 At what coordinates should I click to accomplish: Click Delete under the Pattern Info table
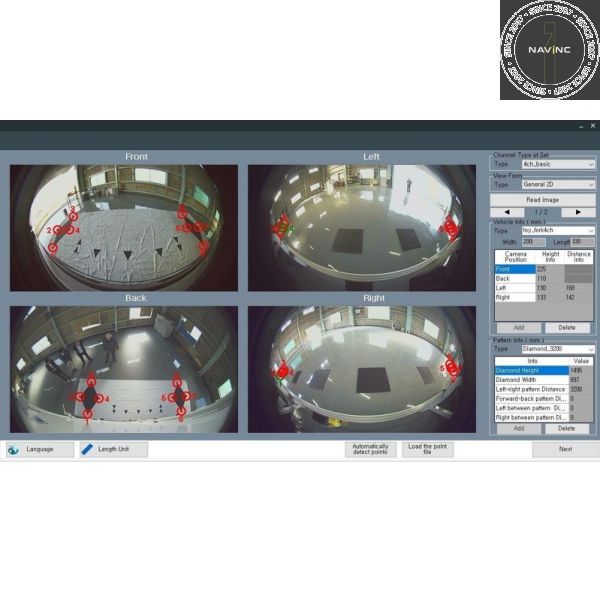point(567,428)
